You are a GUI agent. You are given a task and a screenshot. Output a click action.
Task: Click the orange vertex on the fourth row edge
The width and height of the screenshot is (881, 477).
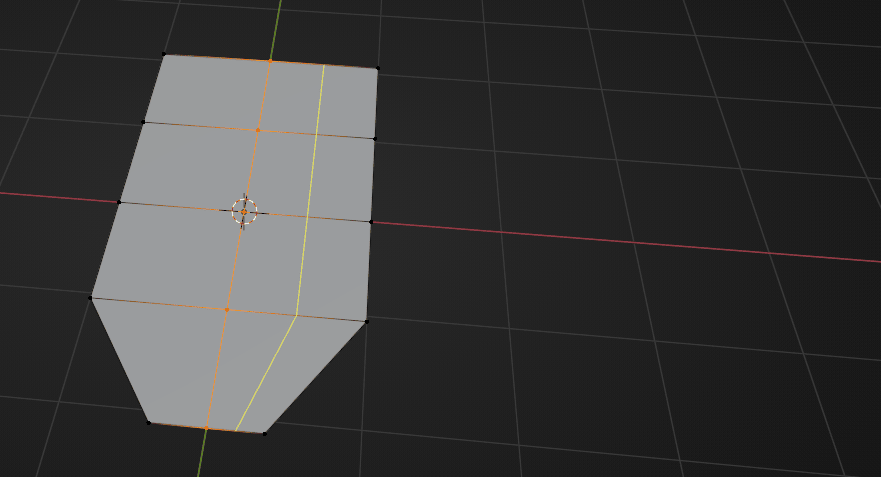pos(227,310)
